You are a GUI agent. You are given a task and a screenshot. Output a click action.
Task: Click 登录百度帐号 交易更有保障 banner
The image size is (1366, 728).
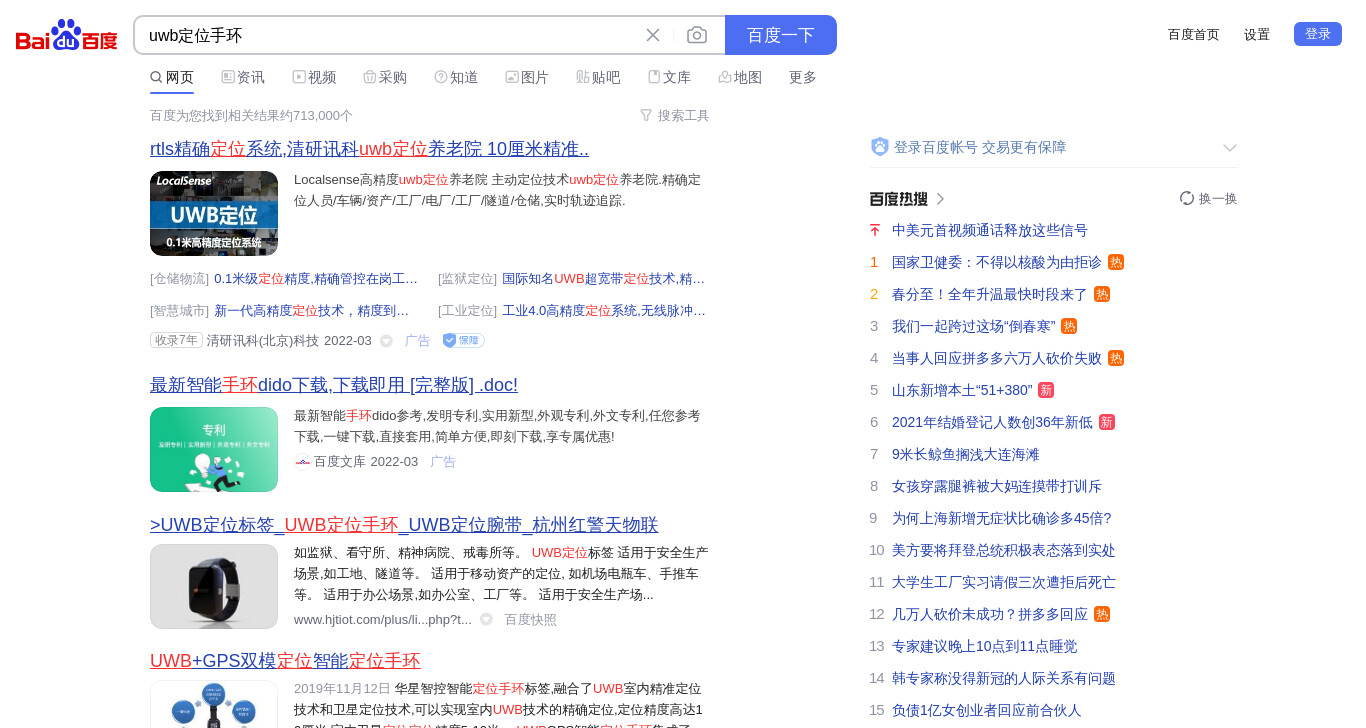pos(980,147)
